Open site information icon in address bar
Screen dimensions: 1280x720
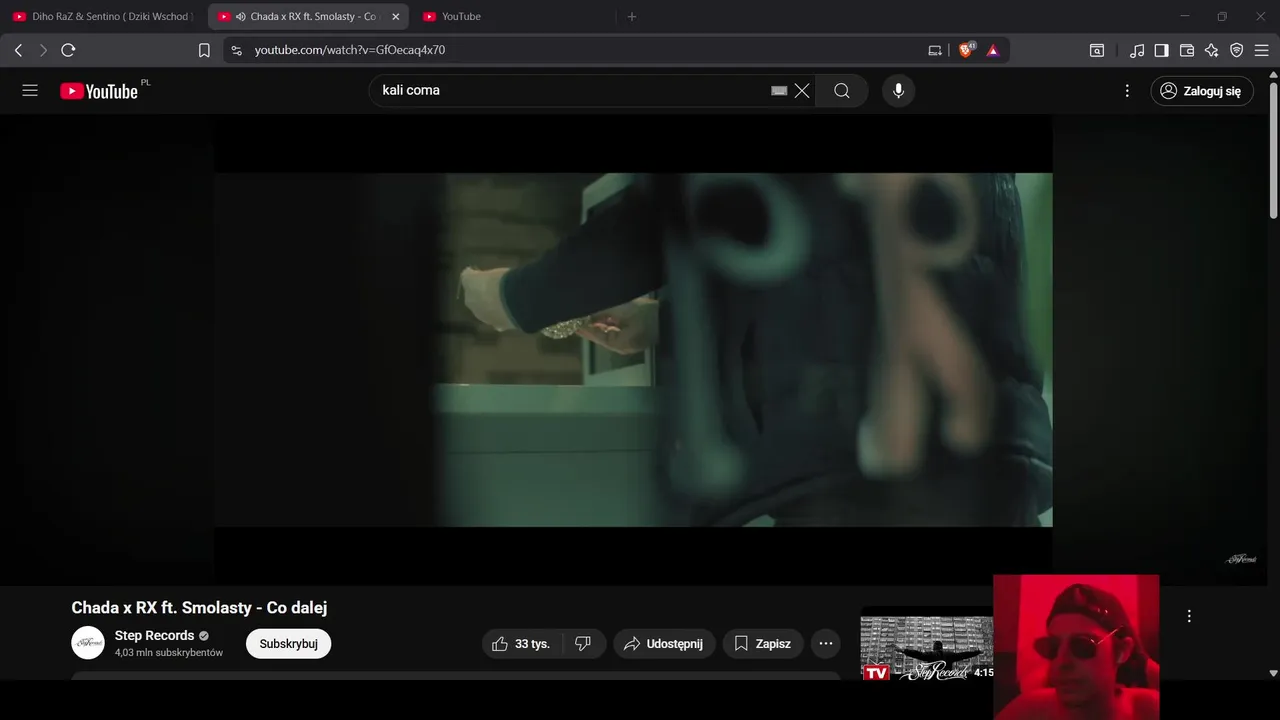236,50
